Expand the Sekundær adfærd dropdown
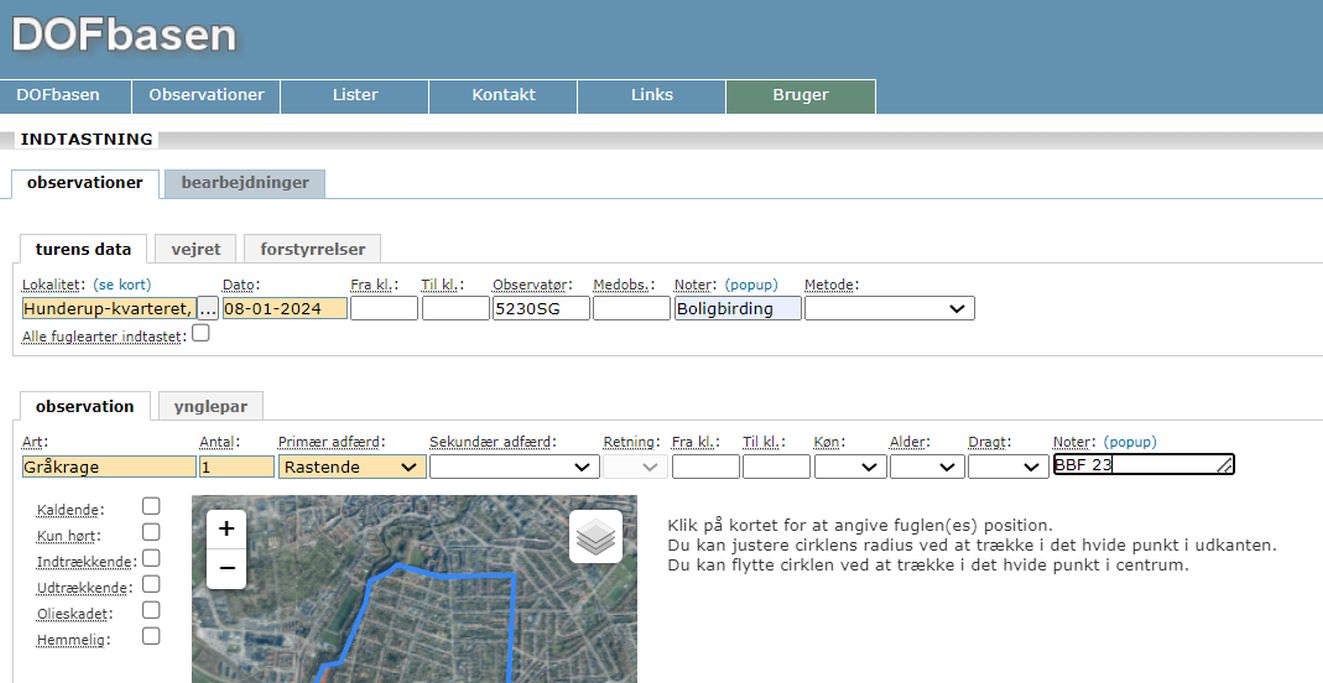 [x=514, y=466]
